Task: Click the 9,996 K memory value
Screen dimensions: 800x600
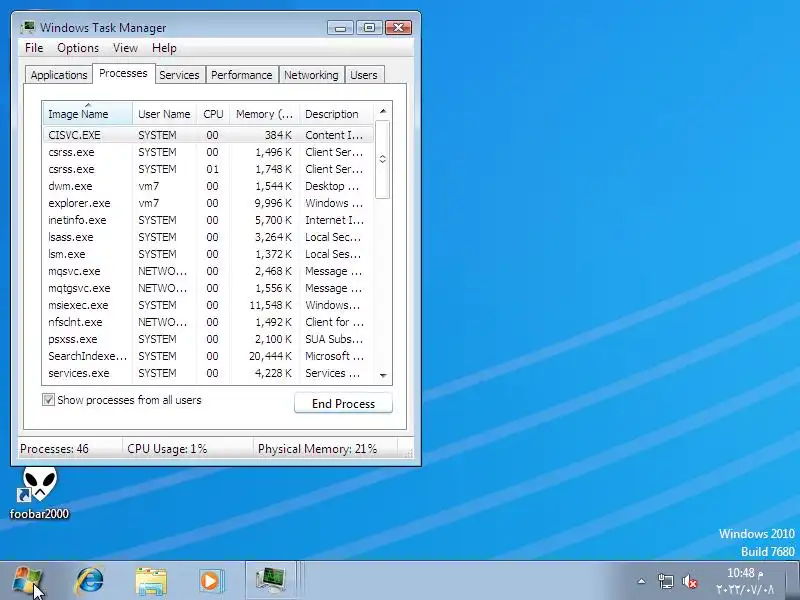Action: coord(273,203)
